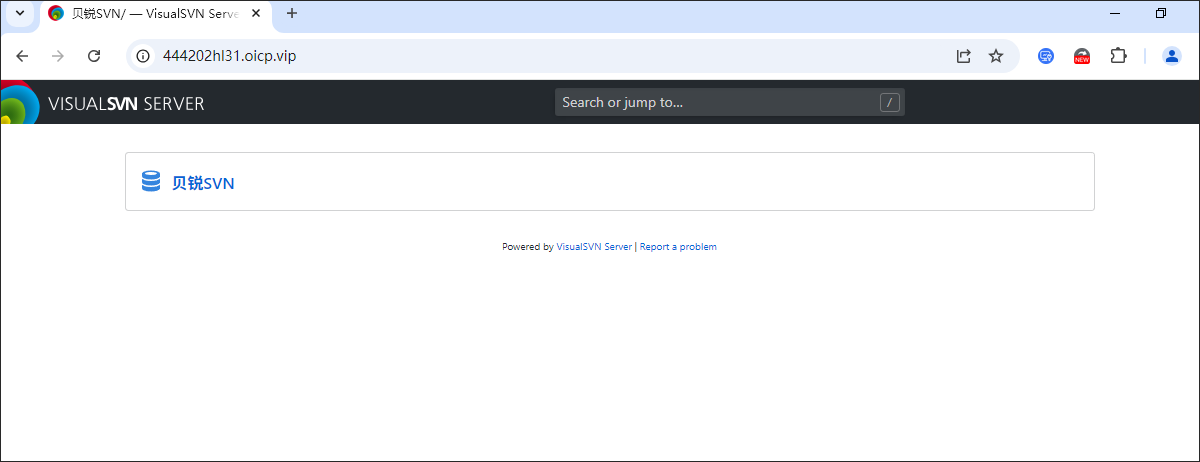The width and height of the screenshot is (1200, 462).
Task: Open a new browser tab
Action: click(x=292, y=13)
